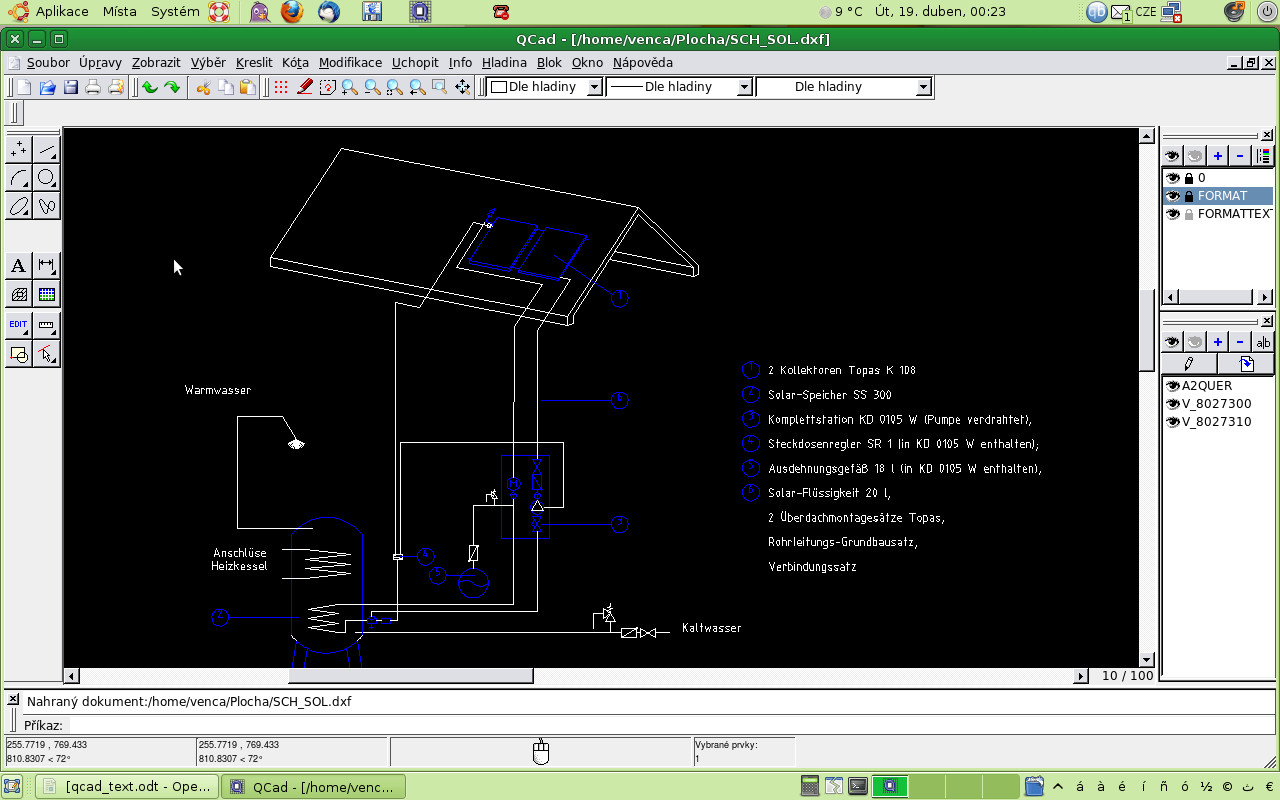The width and height of the screenshot is (1280, 800).
Task: Click the Redraw icon
Action: pyautogui.click(x=327, y=87)
